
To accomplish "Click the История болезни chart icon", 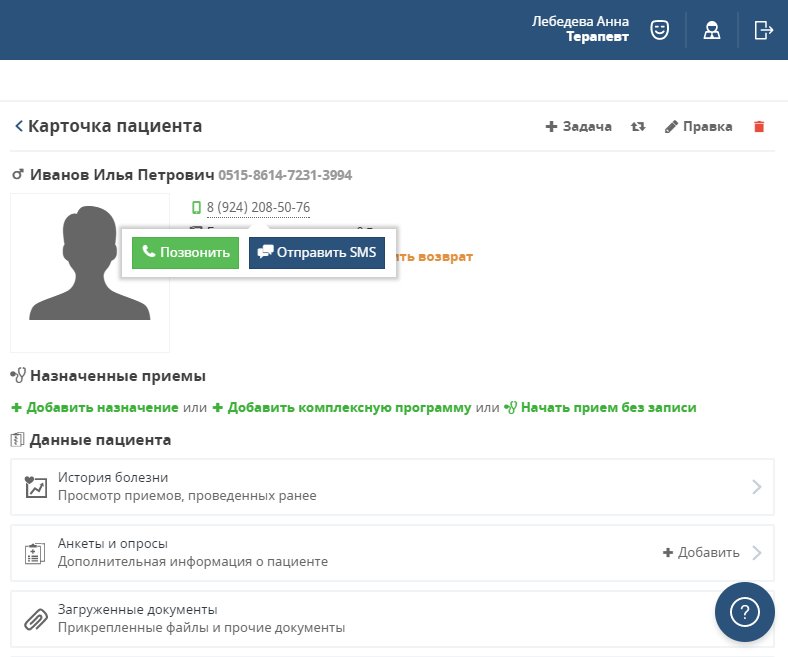I will coord(35,487).
